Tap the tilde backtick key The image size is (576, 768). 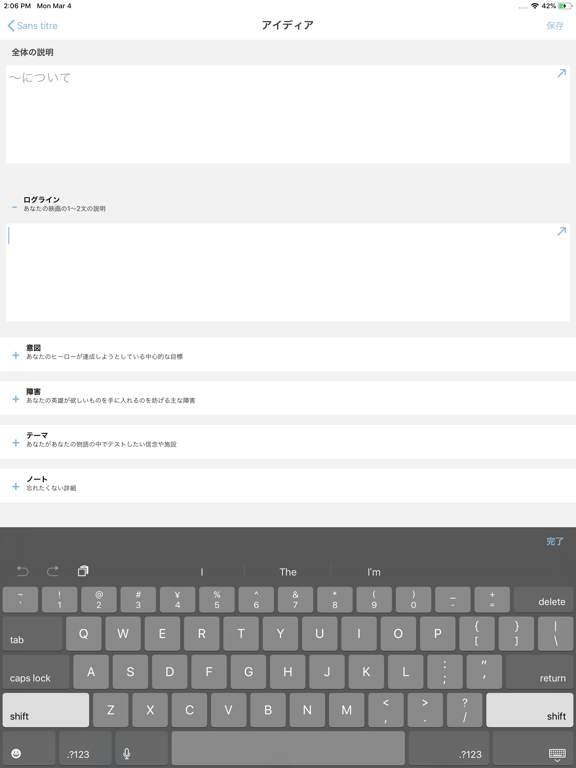click(20, 600)
